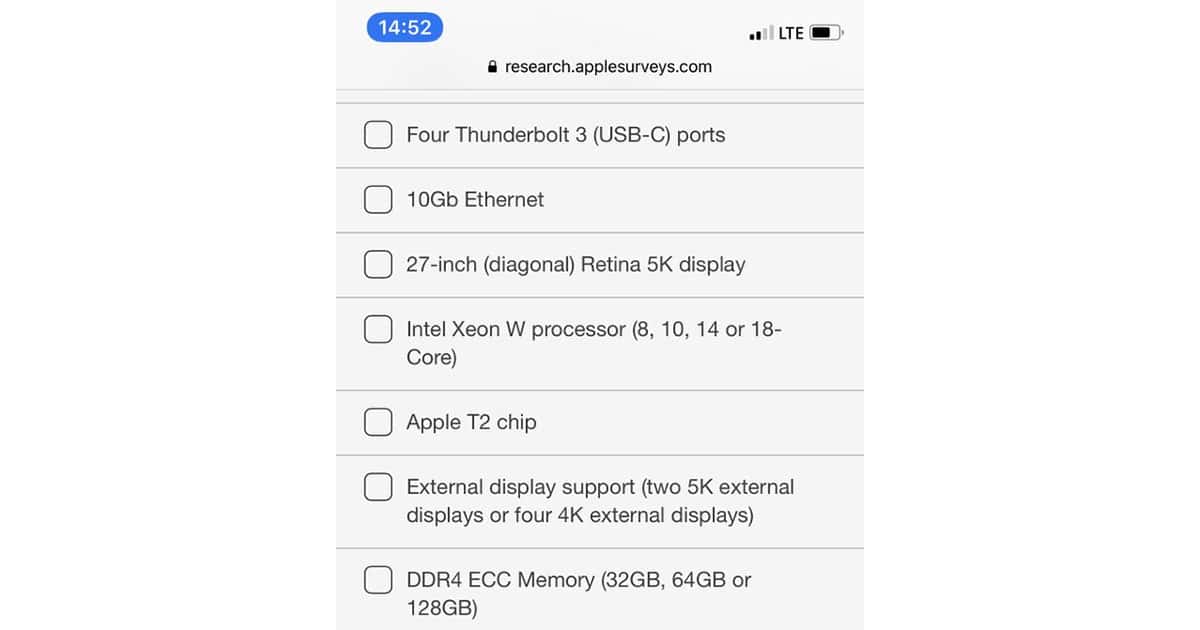Tick the 10Gb Ethernet checkbox
Screen dimensions: 1200x630
(x=378, y=200)
